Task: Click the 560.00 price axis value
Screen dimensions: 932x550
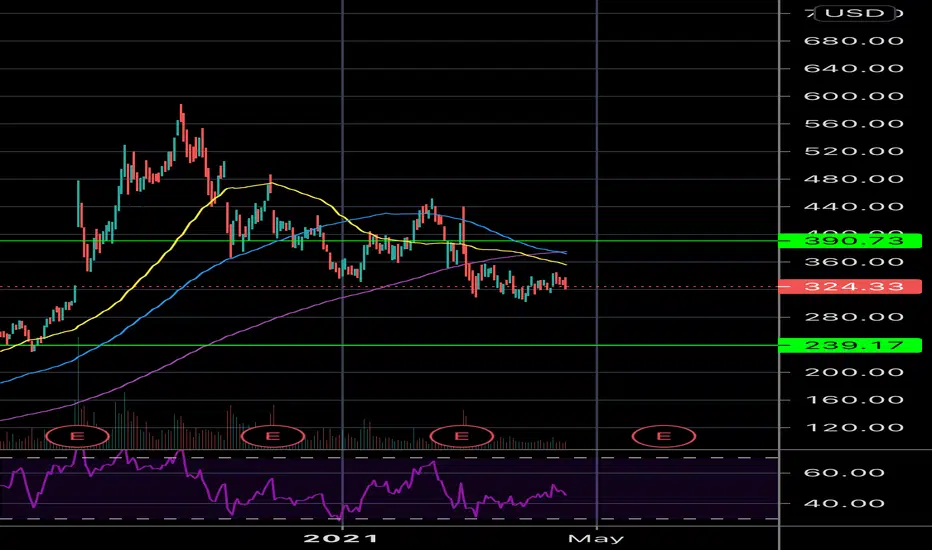Action: (x=854, y=124)
